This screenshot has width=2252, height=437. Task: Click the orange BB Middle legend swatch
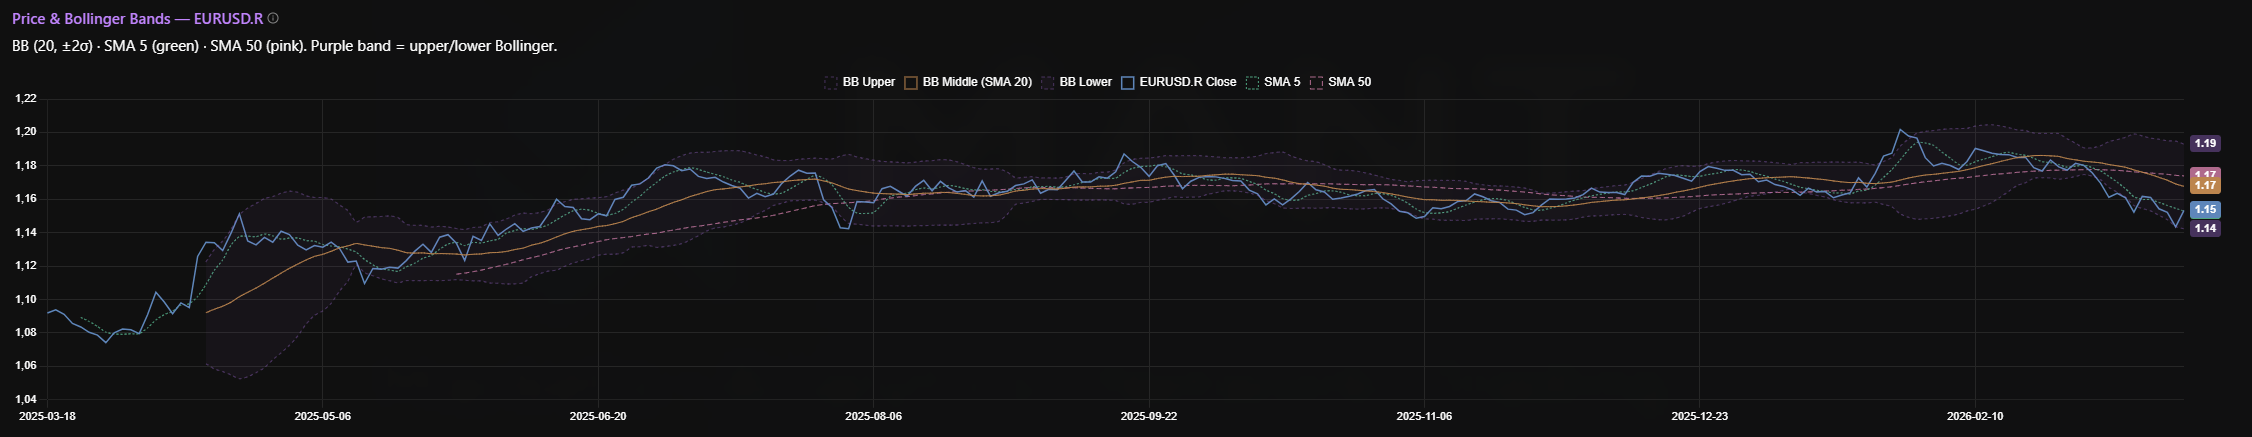point(911,83)
